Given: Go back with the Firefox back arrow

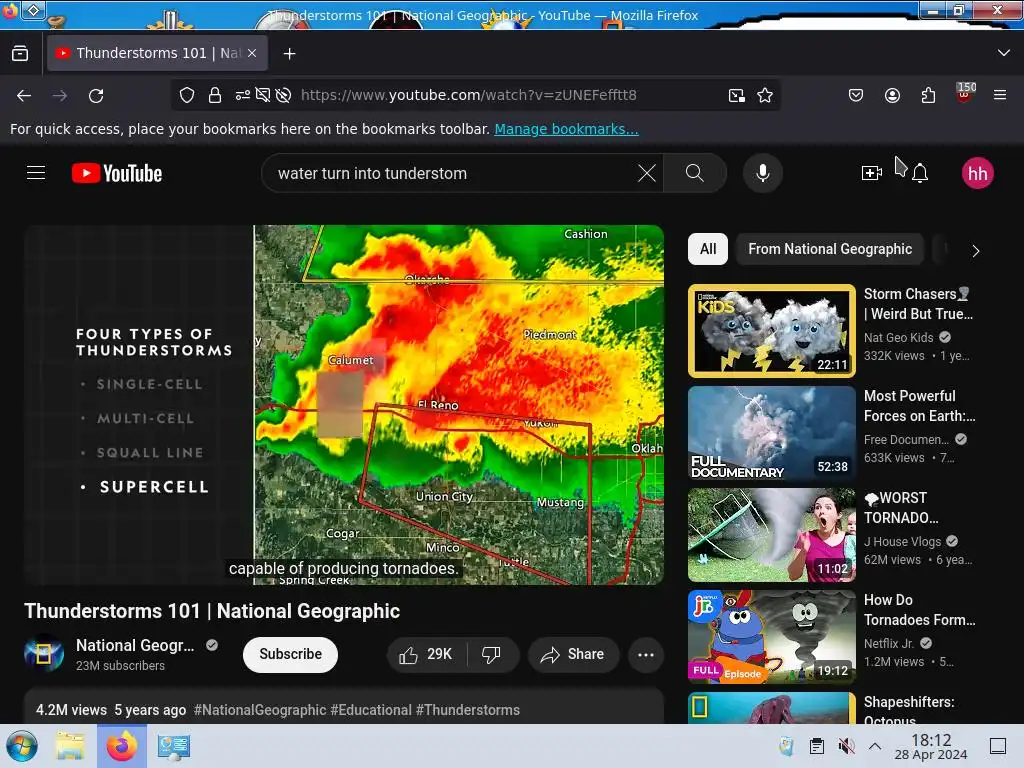Looking at the screenshot, I should [x=24, y=95].
